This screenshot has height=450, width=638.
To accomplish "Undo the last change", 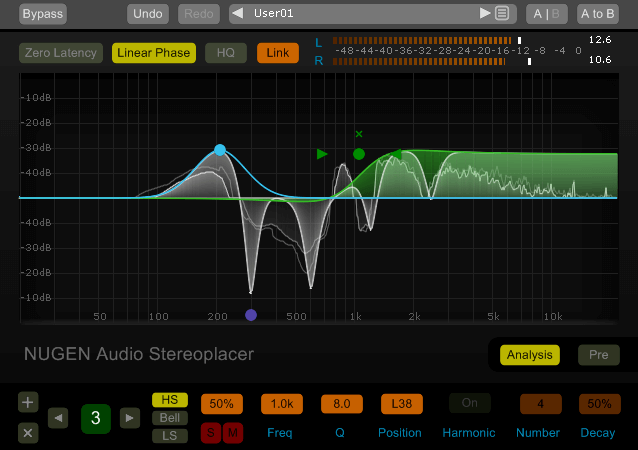I will click(x=148, y=14).
